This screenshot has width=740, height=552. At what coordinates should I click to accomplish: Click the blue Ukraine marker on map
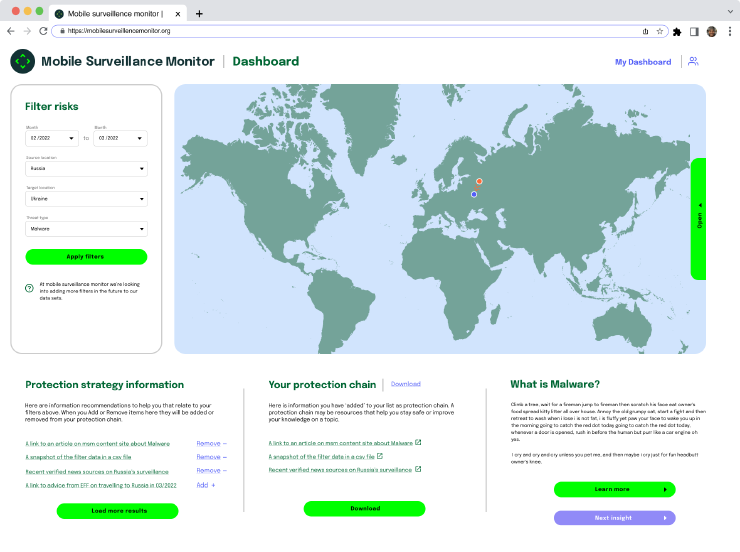pos(473,195)
